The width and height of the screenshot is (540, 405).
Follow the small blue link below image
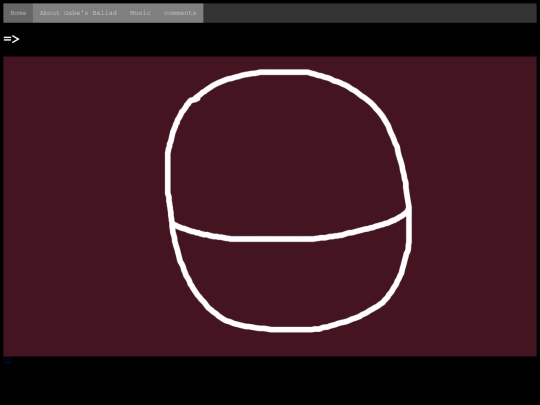point(8,361)
